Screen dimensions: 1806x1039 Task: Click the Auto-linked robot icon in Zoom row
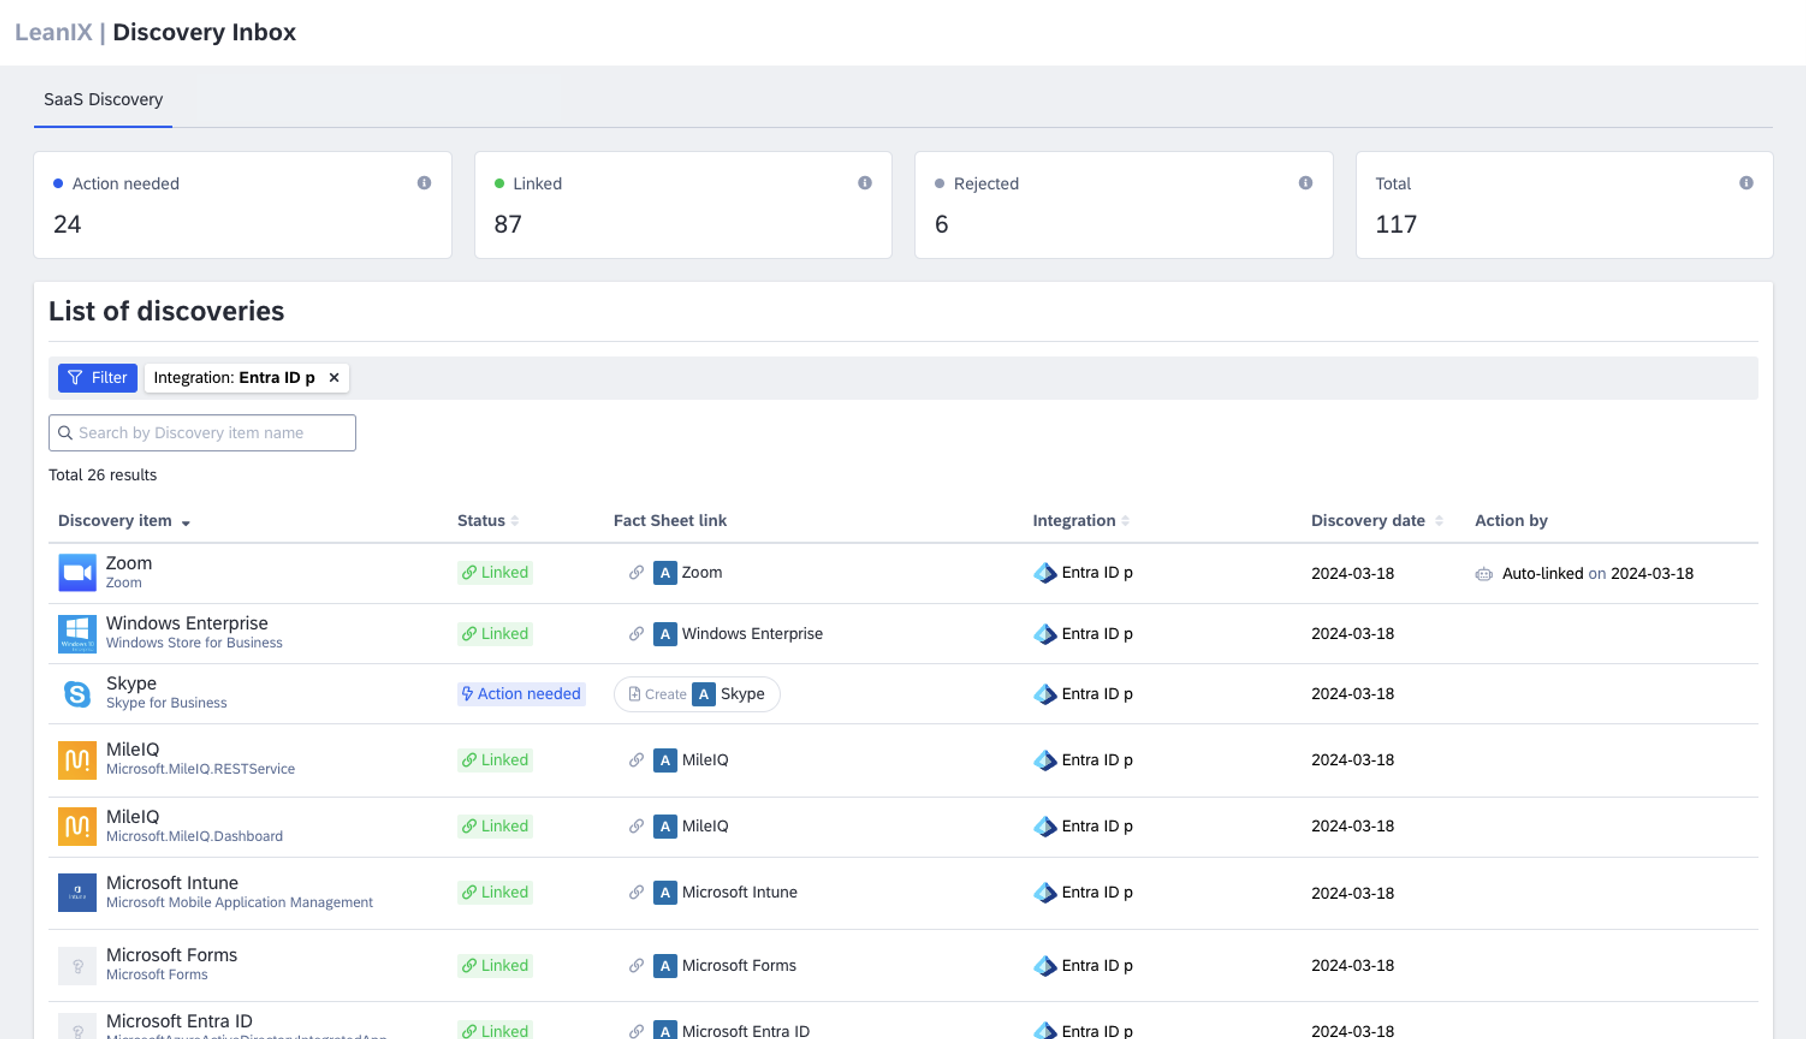(1484, 574)
